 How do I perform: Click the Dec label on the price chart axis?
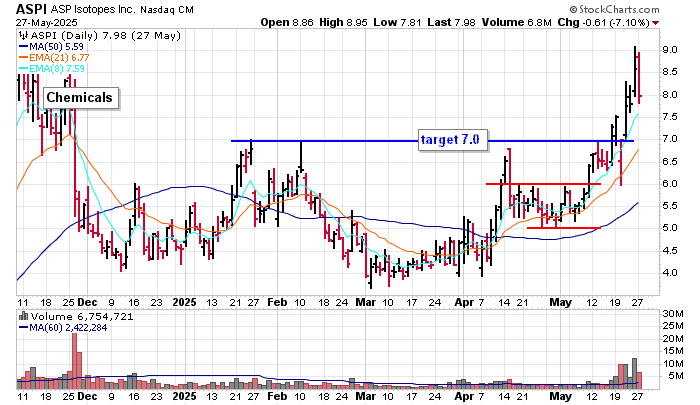click(x=87, y=302)
